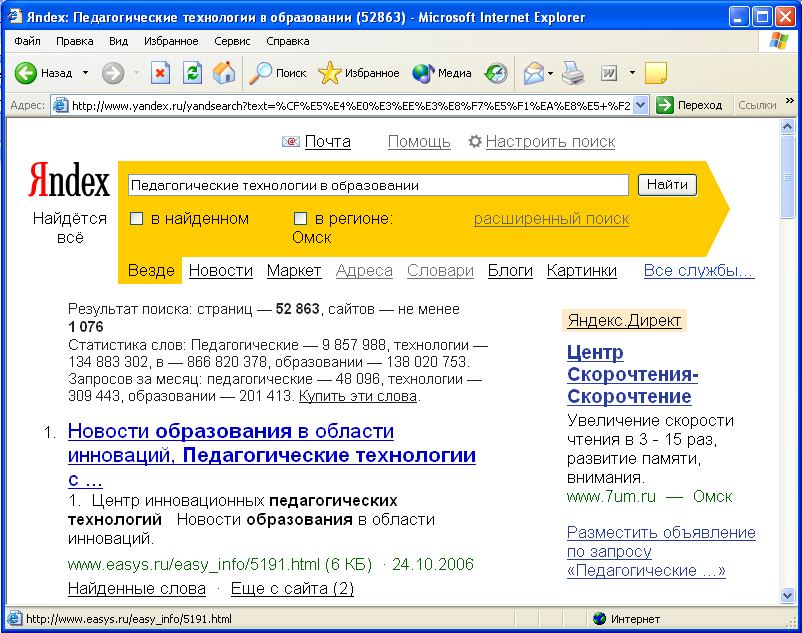Stop page loading with red X icon
The width and height of the screenshot is (802, 633).
(x=160, y=73)
